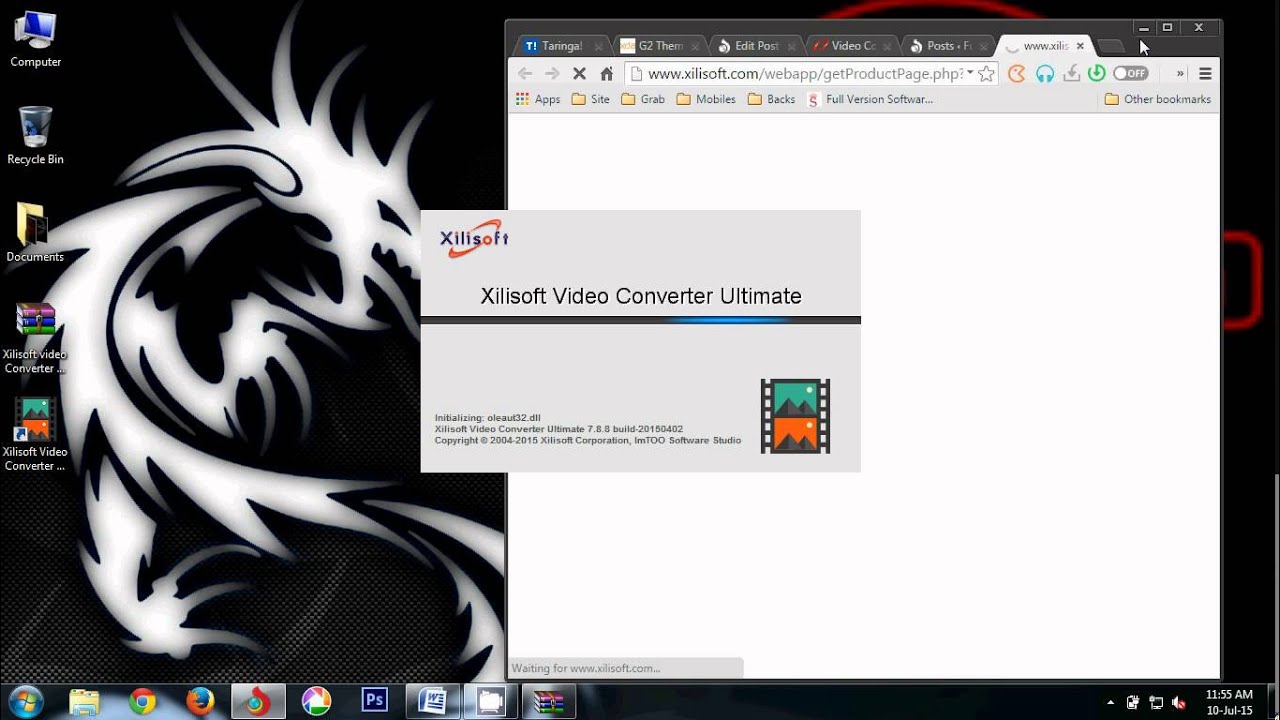
Task: Open the Site bookmarks folder
Action: click(x=590, y=99)
